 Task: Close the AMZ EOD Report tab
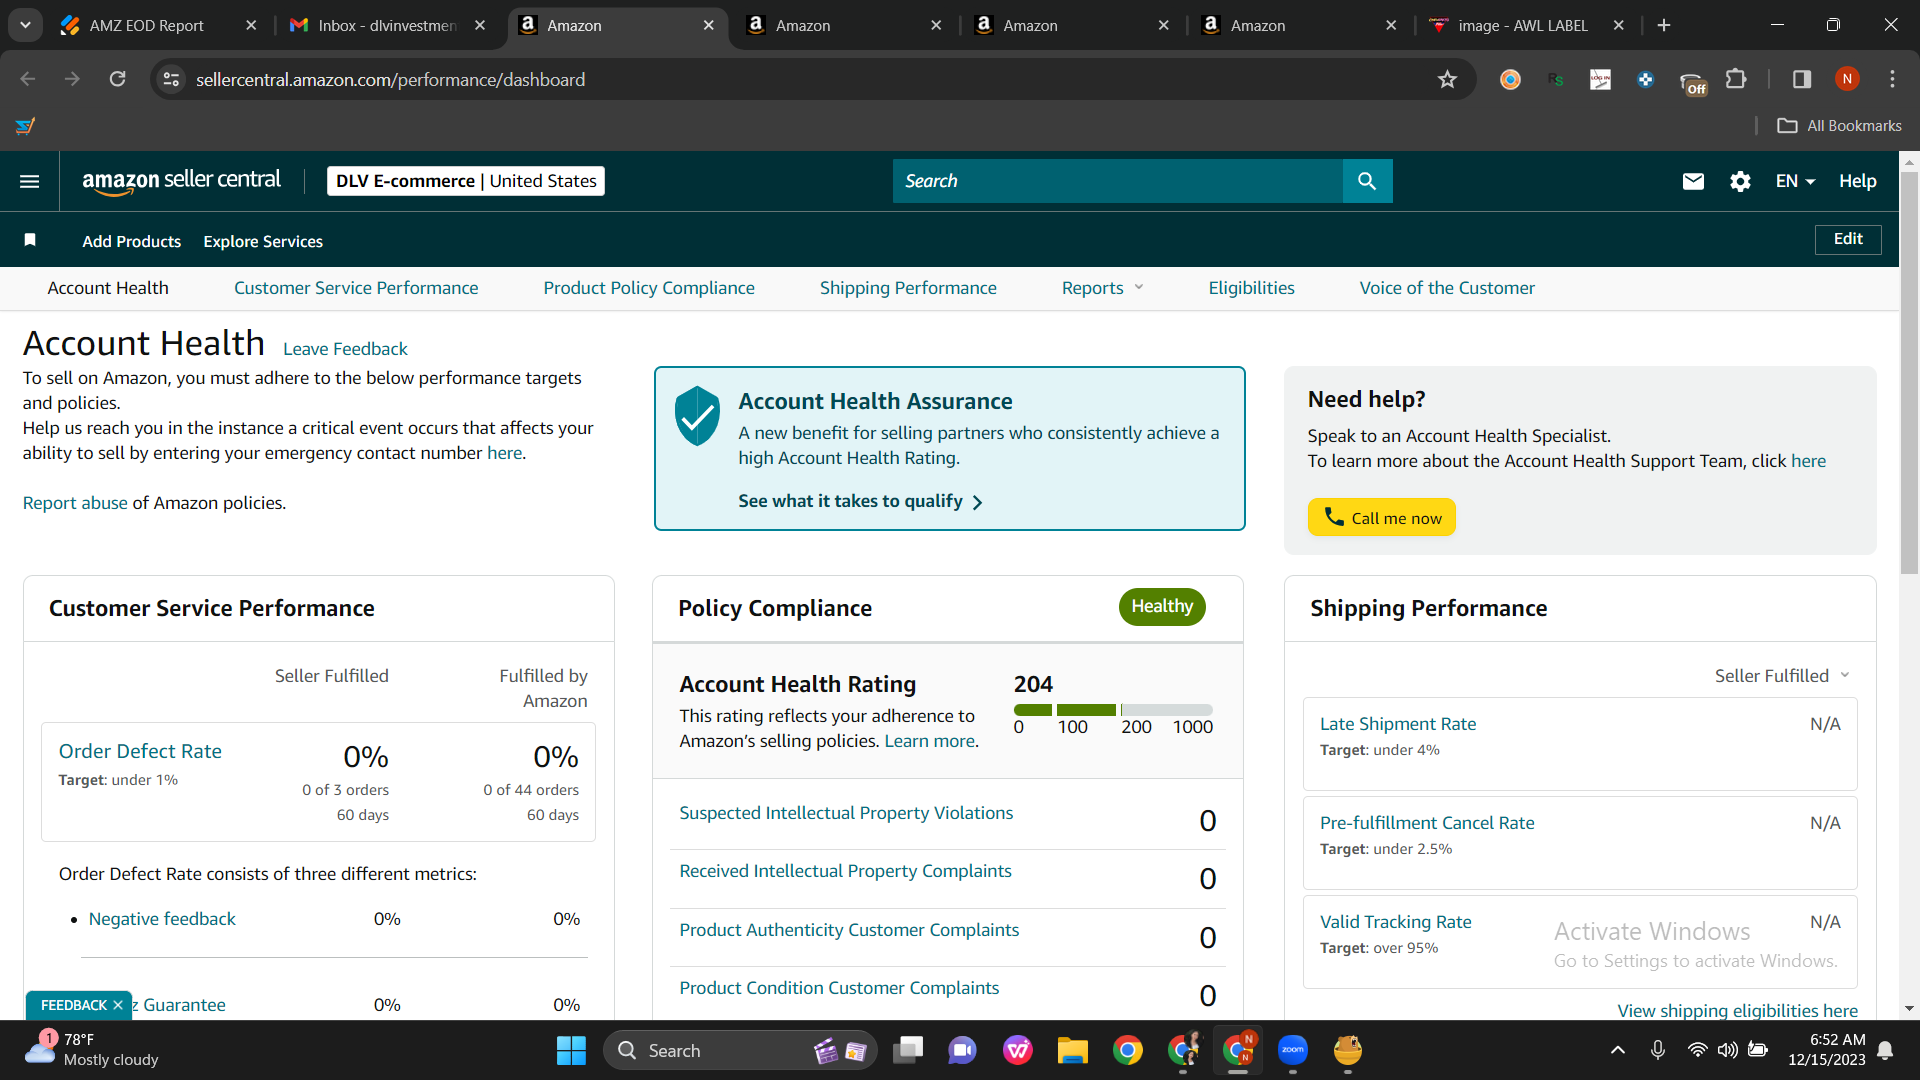(x=251, y=25)
